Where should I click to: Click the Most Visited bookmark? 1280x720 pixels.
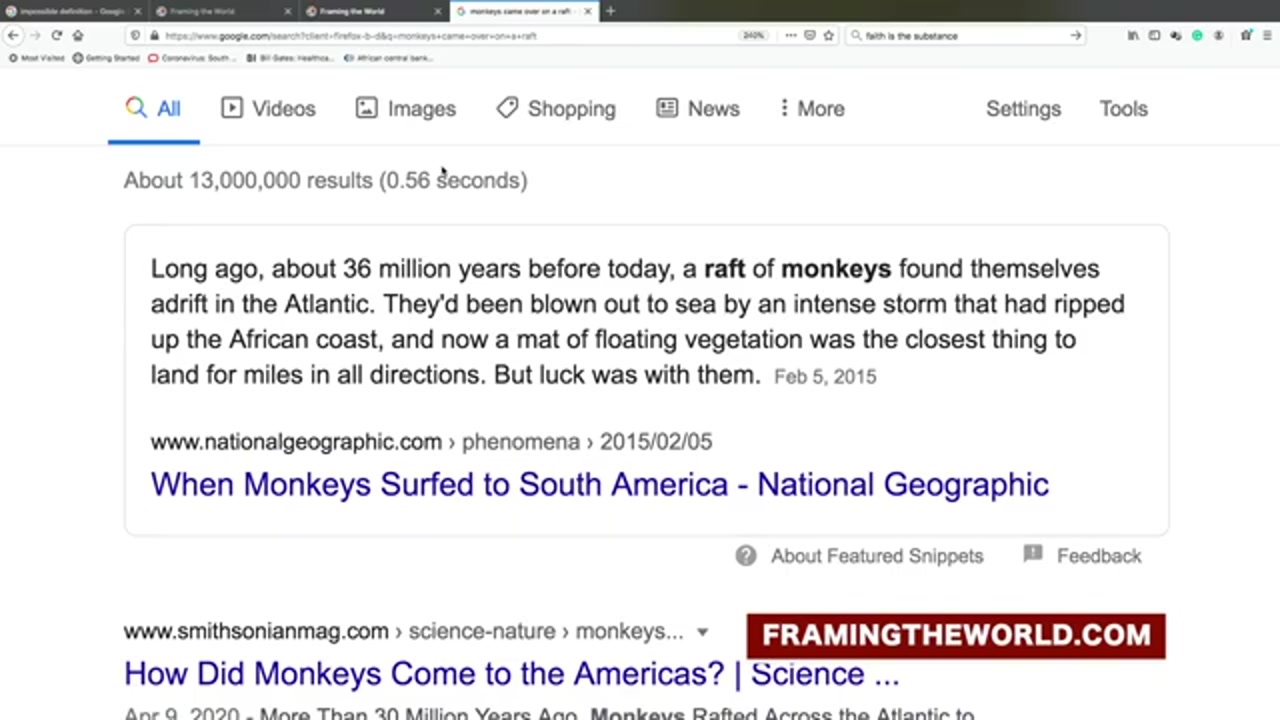(38, 58)
